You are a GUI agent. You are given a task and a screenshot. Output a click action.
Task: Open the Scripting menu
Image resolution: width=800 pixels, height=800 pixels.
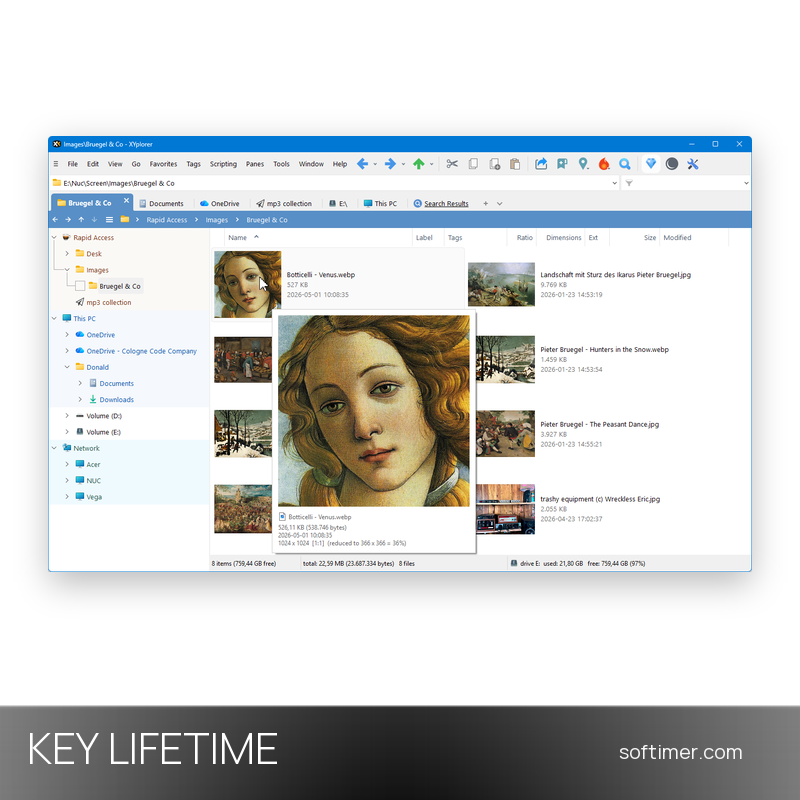(223, 164)
